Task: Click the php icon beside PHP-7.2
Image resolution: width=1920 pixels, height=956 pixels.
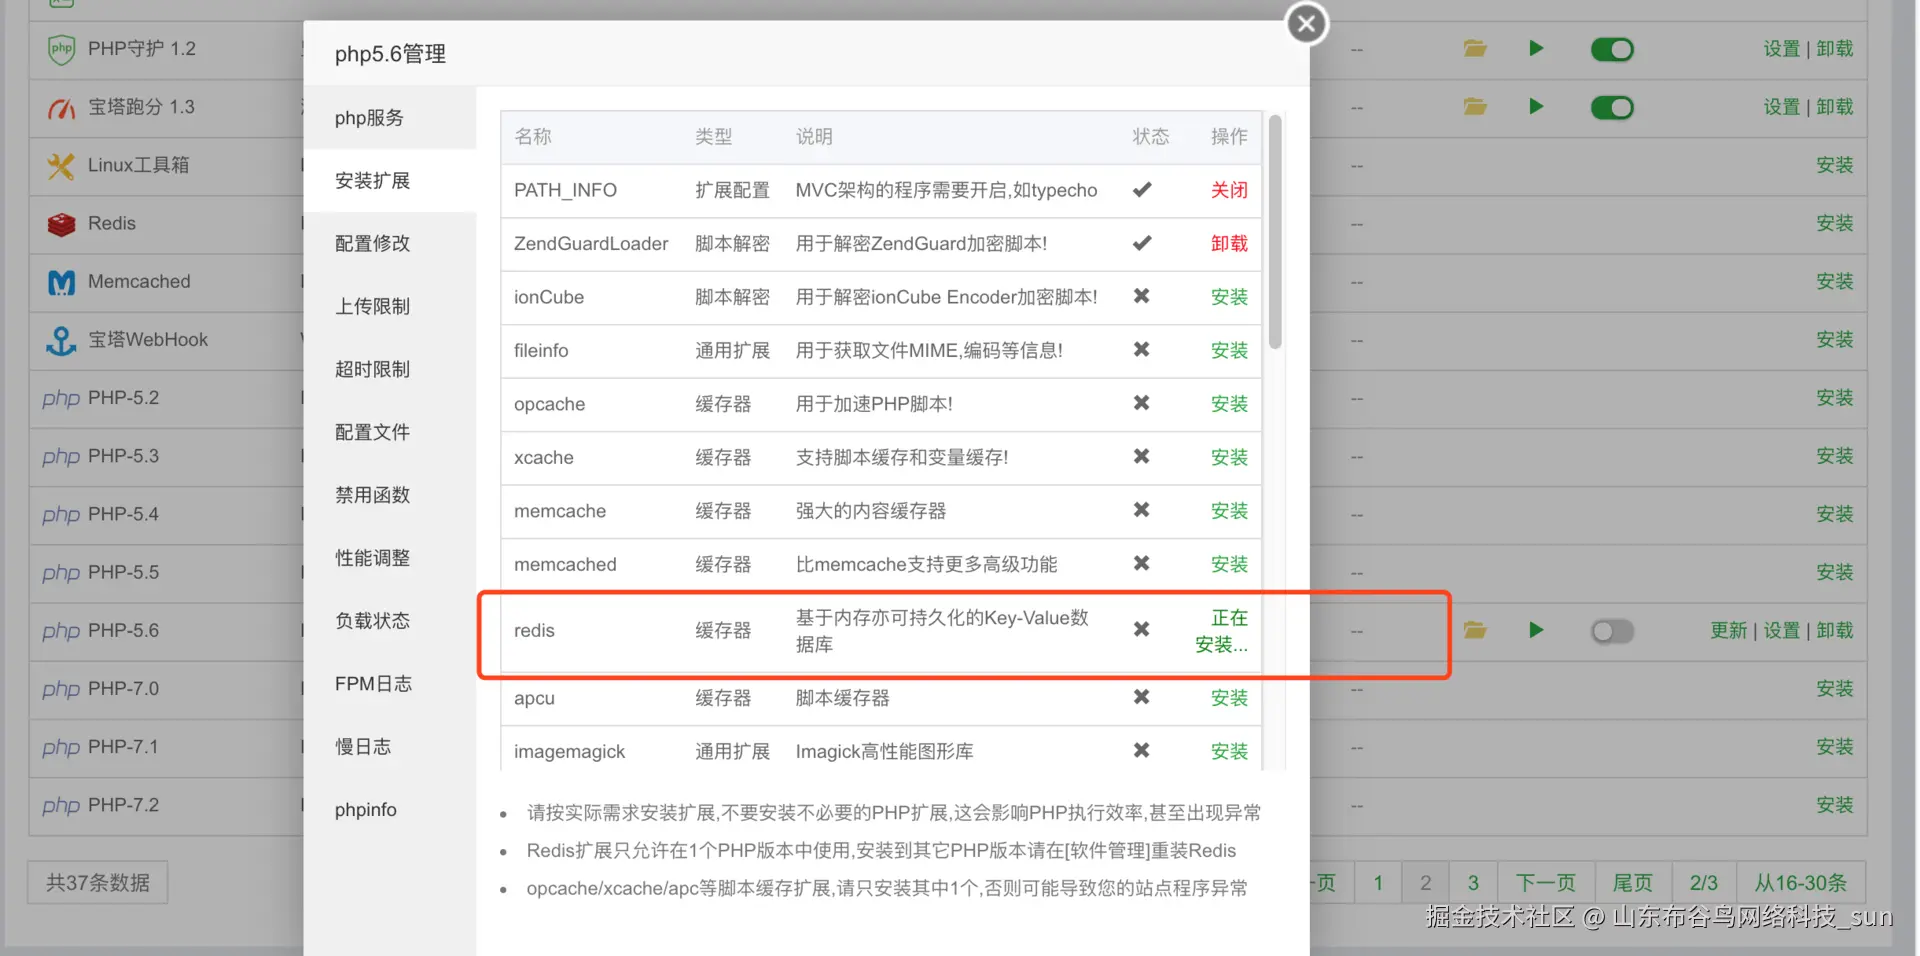Action: coord(61,805)
